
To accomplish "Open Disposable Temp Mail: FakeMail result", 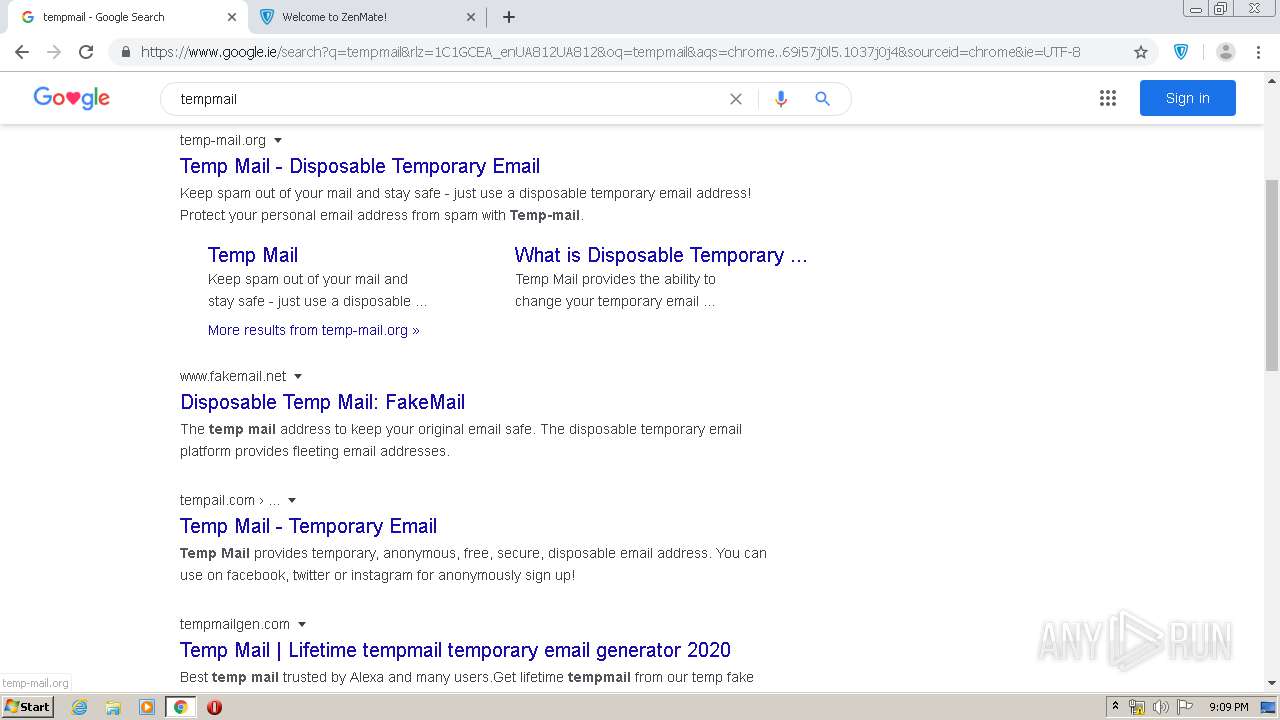I will click(x=322, y=402).
